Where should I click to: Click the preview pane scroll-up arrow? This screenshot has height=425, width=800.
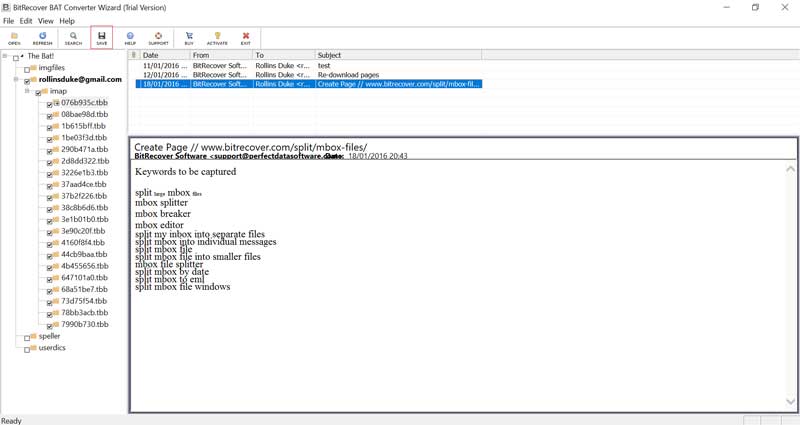point(790,169)
